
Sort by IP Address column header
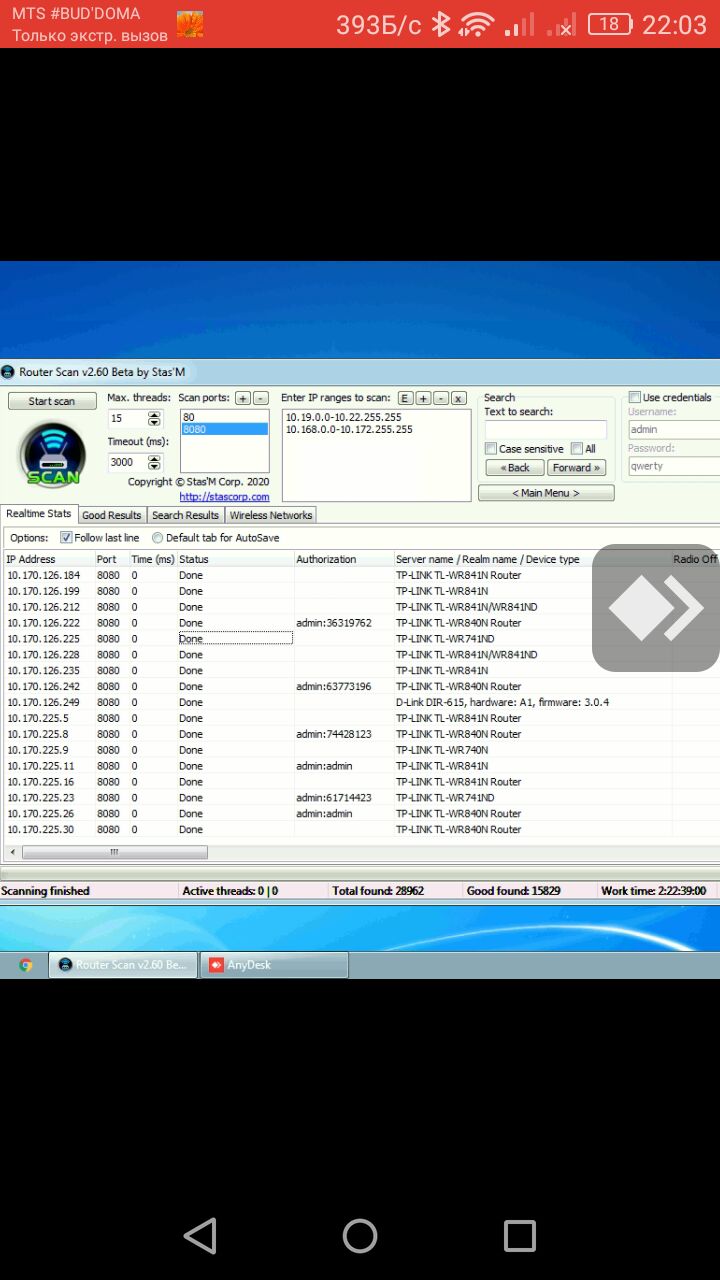pos(49,559)
